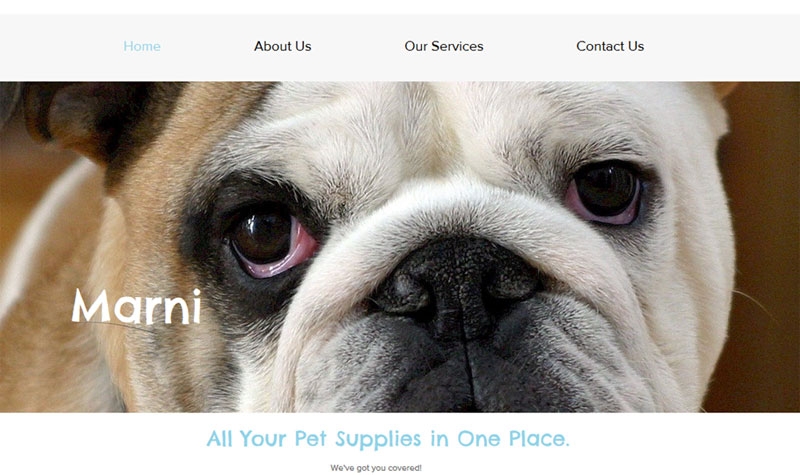The width and height of the screenshot is (800, 475).
Task: Navigate to the Contact Us page
Action: tap(610, 46)
